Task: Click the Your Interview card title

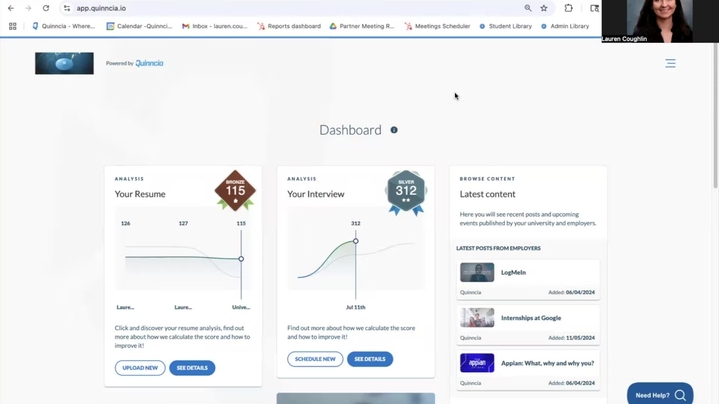Action: click(x=315, y=194)
